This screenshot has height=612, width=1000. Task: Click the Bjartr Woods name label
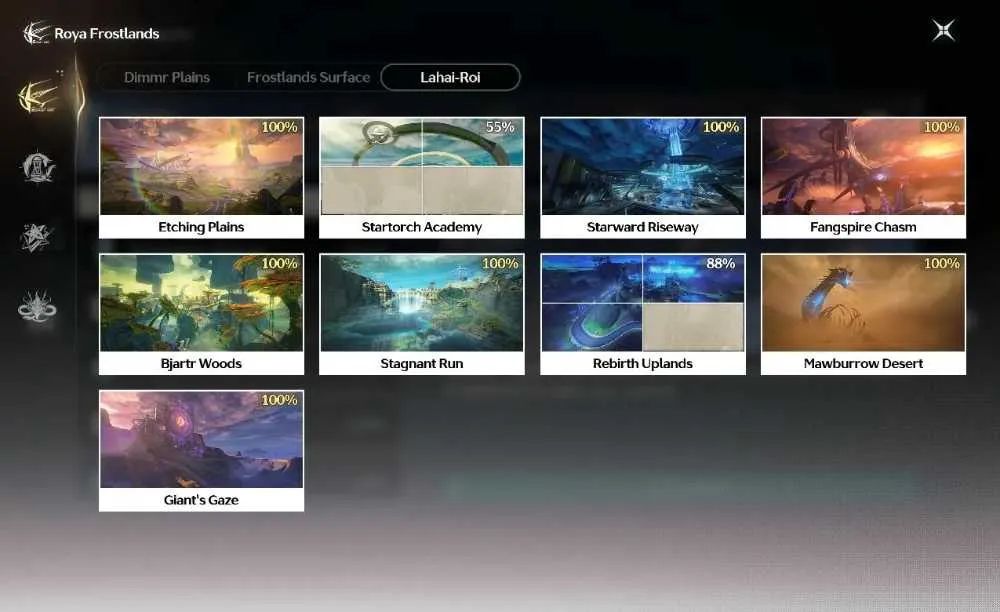click(202, 363)
